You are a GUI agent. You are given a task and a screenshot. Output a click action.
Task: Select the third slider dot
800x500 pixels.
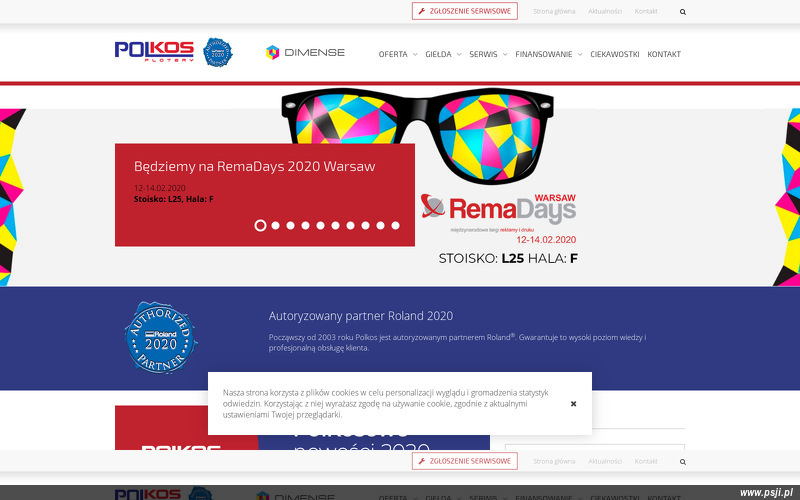coord(290,226)
